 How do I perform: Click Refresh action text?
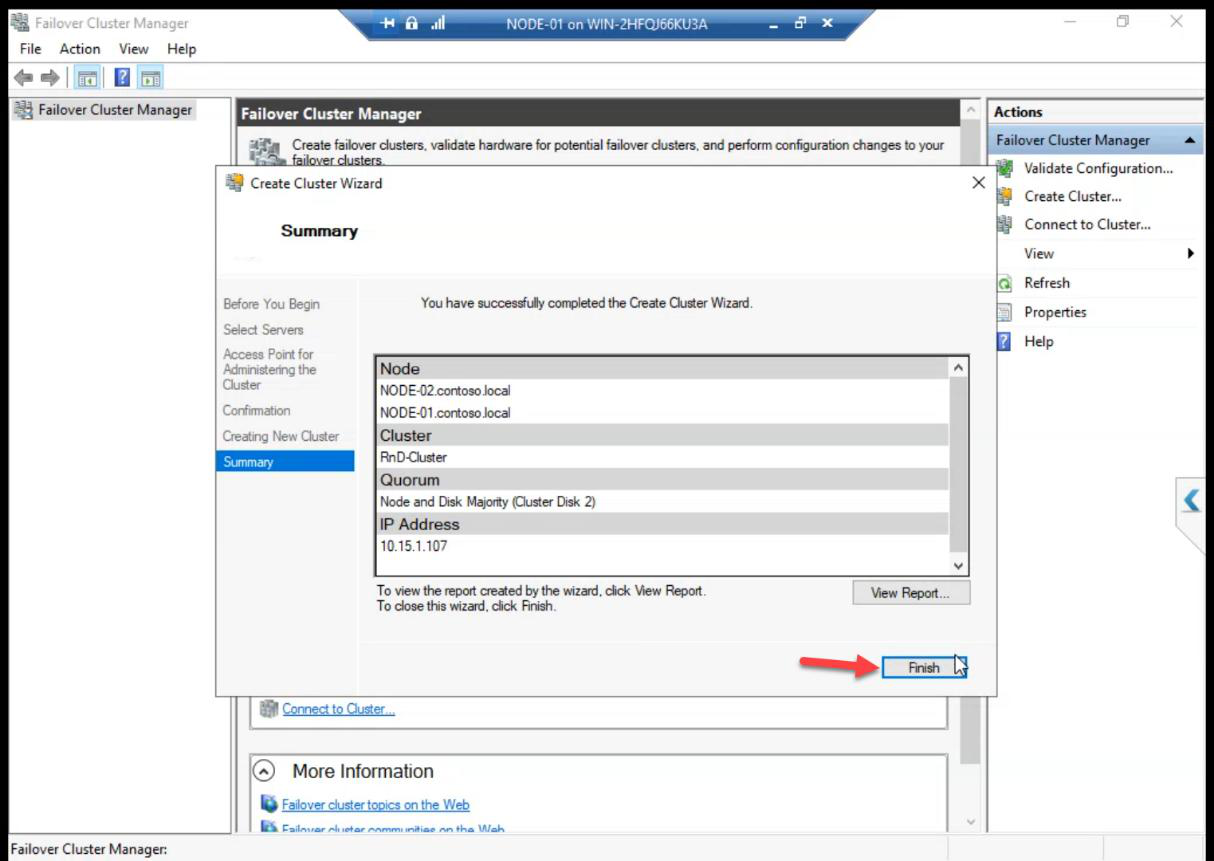click(1047, 283)
